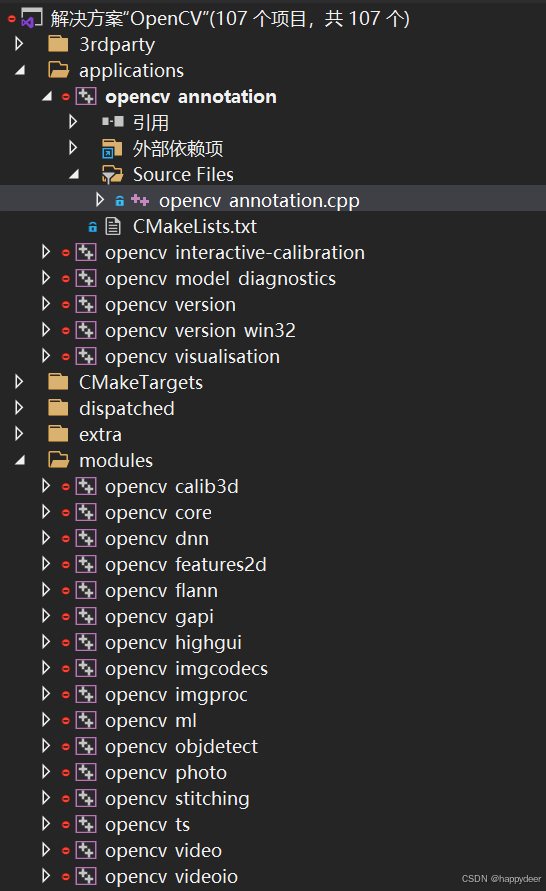
Task: Click the opencv_annotation project icon
Action: [86, 97]
